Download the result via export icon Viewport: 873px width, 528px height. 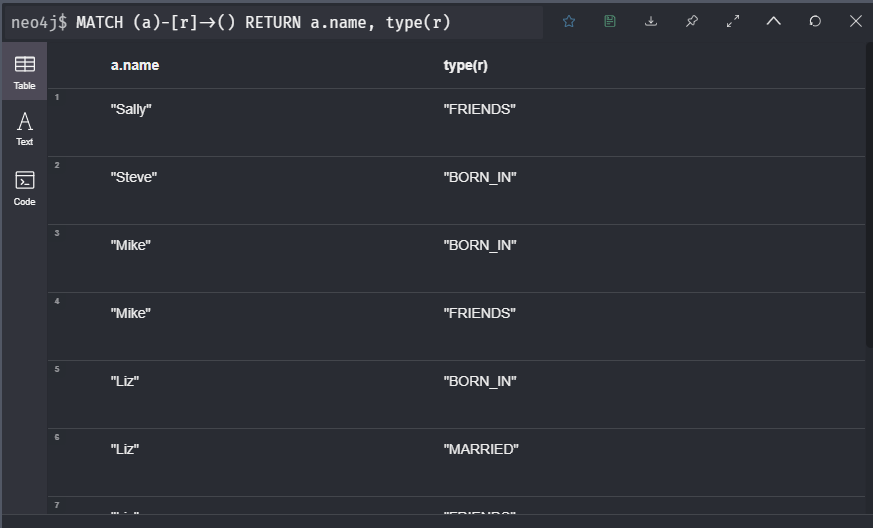click(651, 21)
